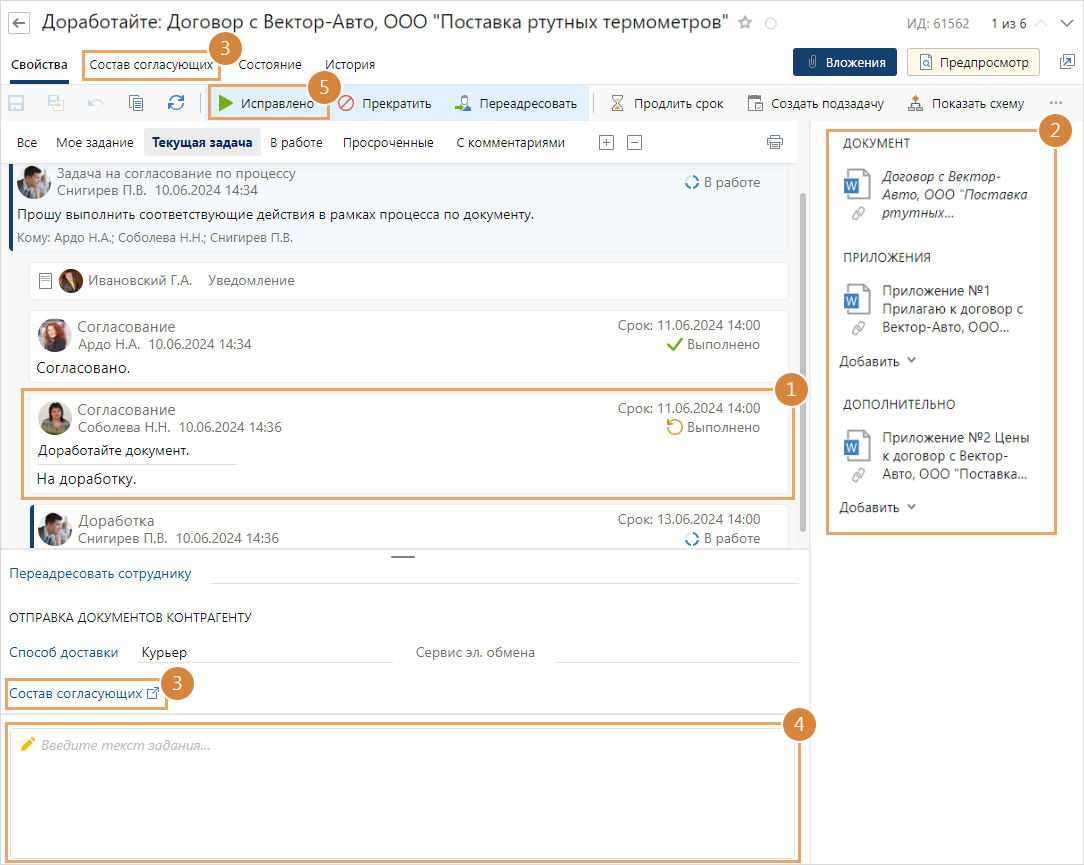
Task: Click the refresh icon in toolbar
Action: coord(176,103)
